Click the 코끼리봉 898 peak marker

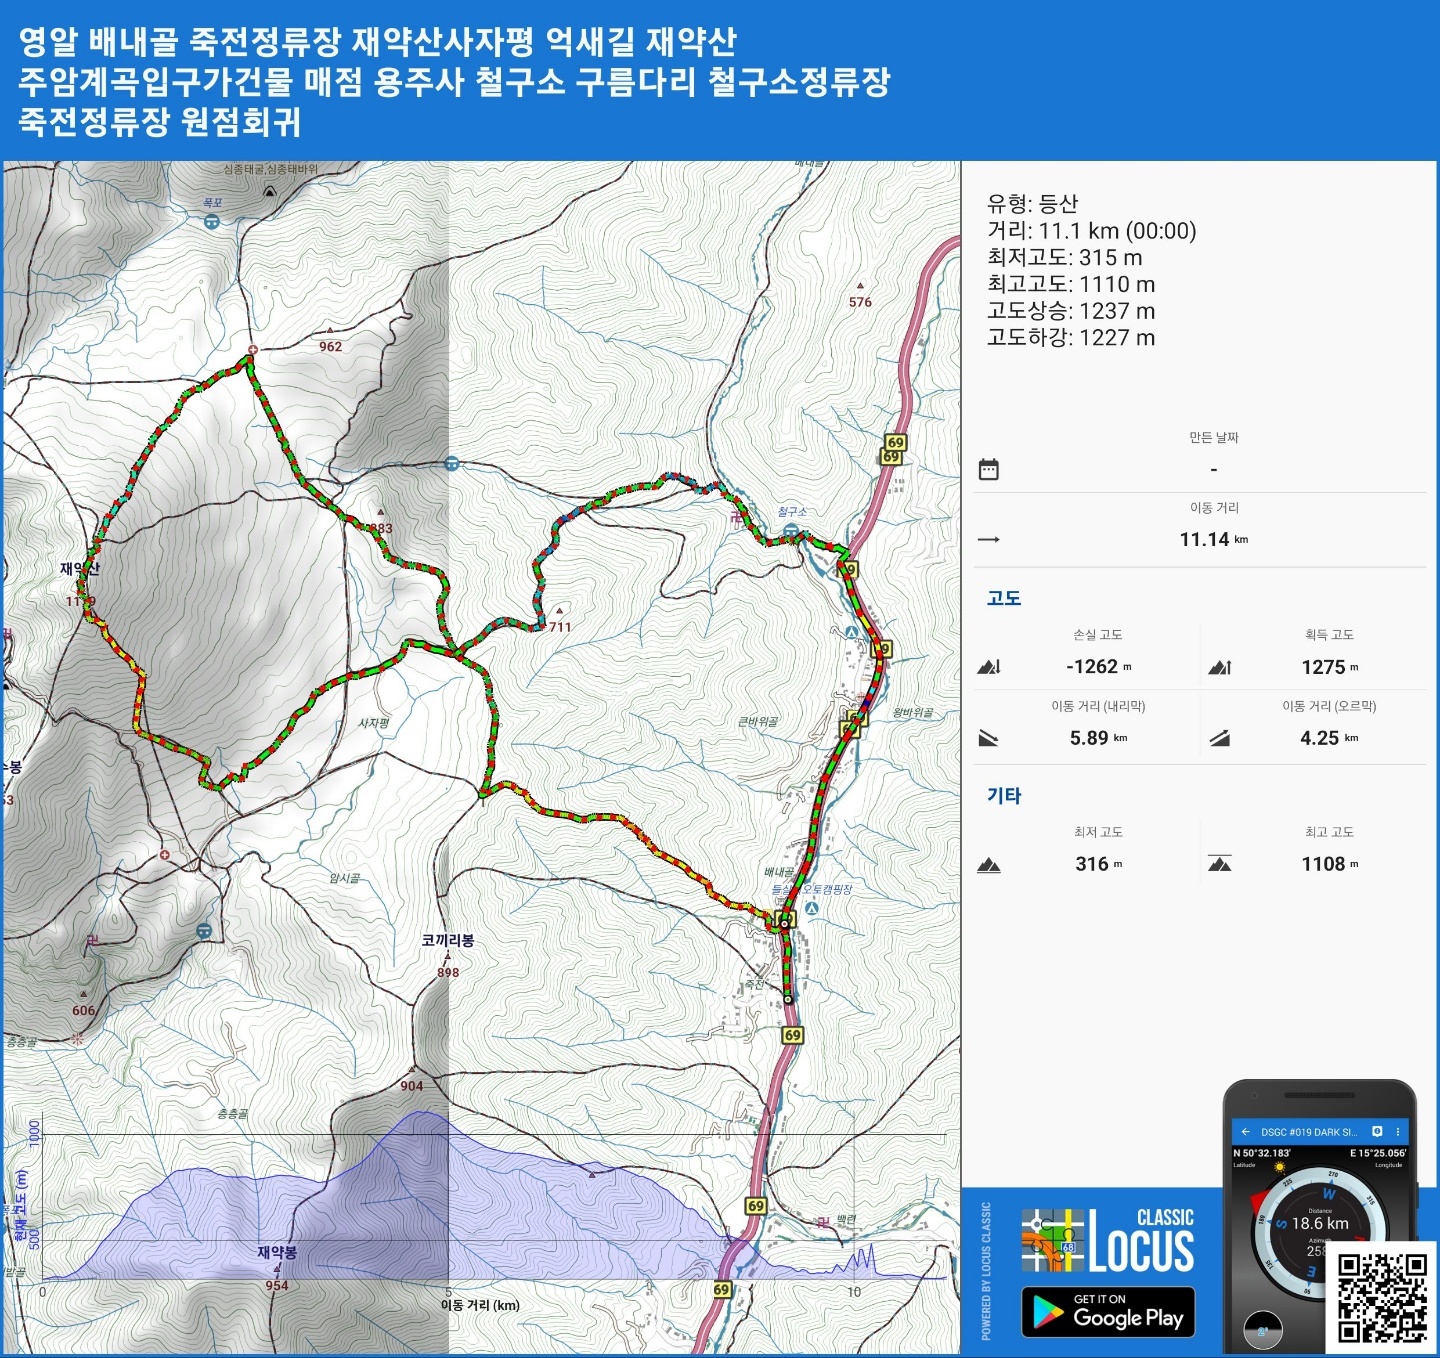(448, 957)
